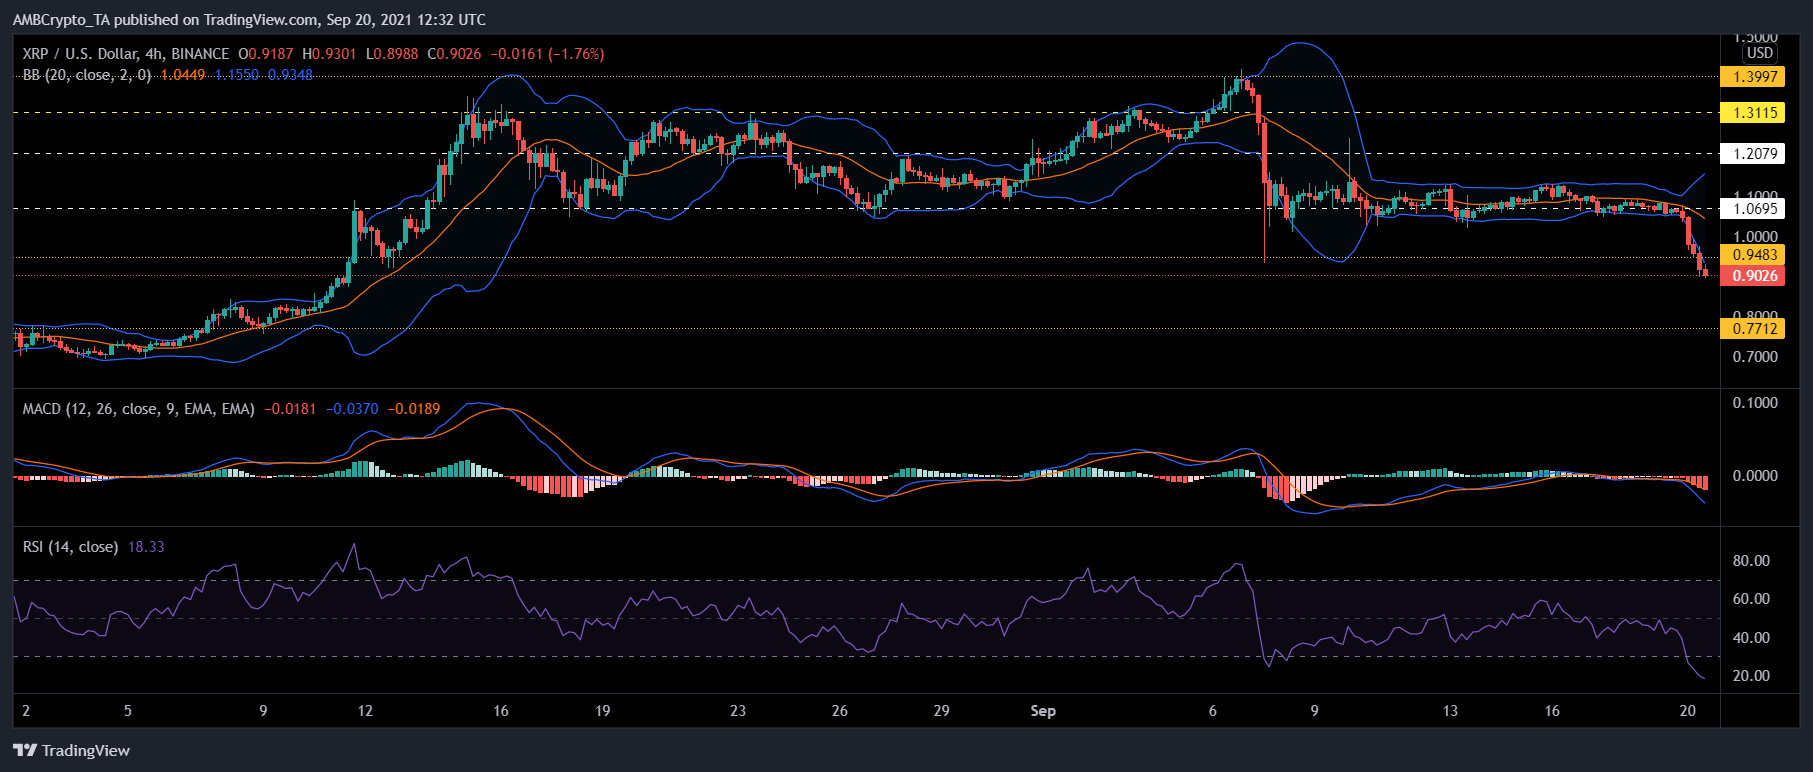Click the MACD (12, 26, close, 9, EMA, EMA) label
1813x772 pixels.
[139, 409]
